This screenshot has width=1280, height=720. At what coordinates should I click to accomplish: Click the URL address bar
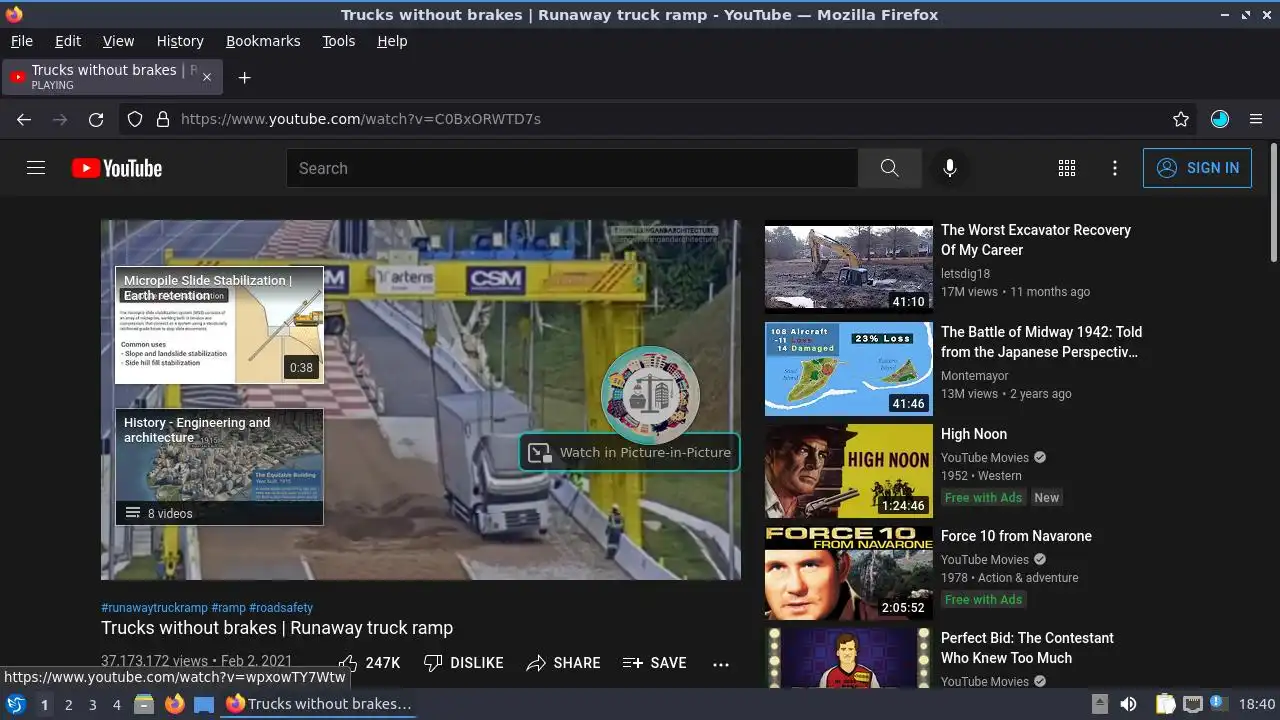660,119
